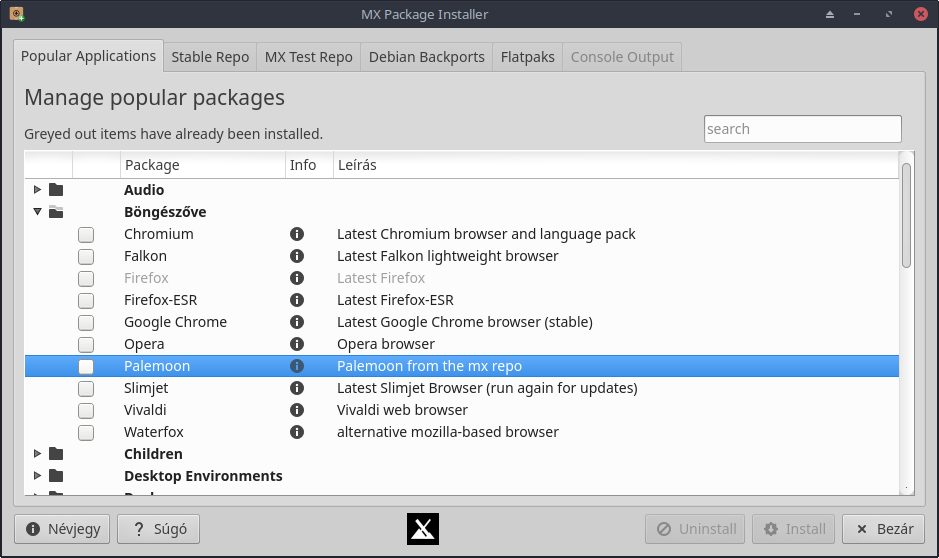Collapse the Böngészőve category arrow

pyautogui.click(x=37, y=211)
